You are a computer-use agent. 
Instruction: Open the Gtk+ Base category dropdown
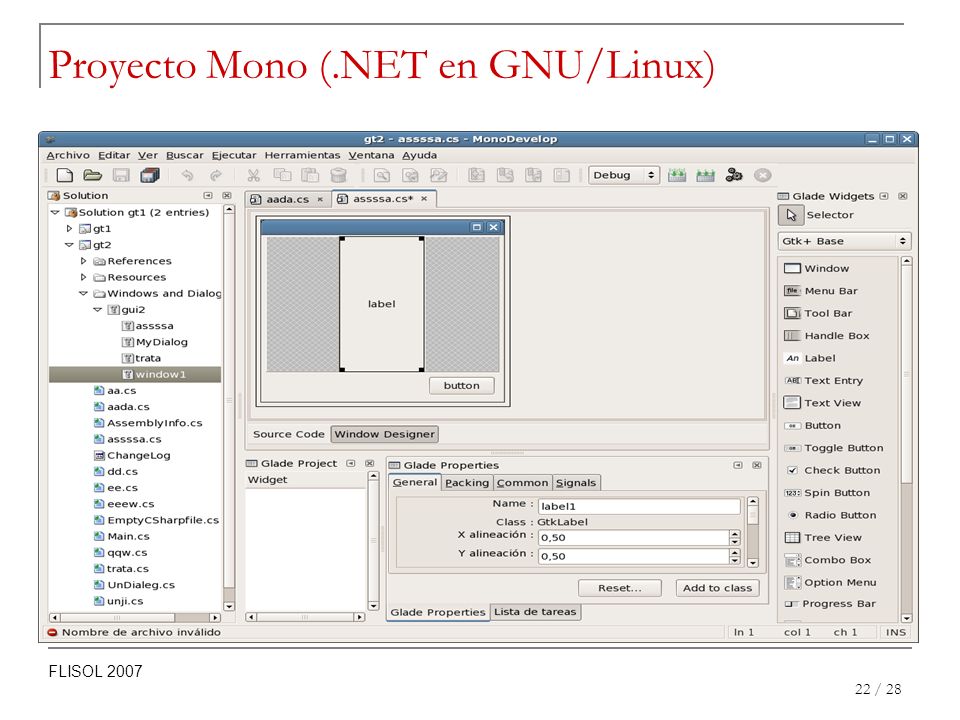[844, 241]
